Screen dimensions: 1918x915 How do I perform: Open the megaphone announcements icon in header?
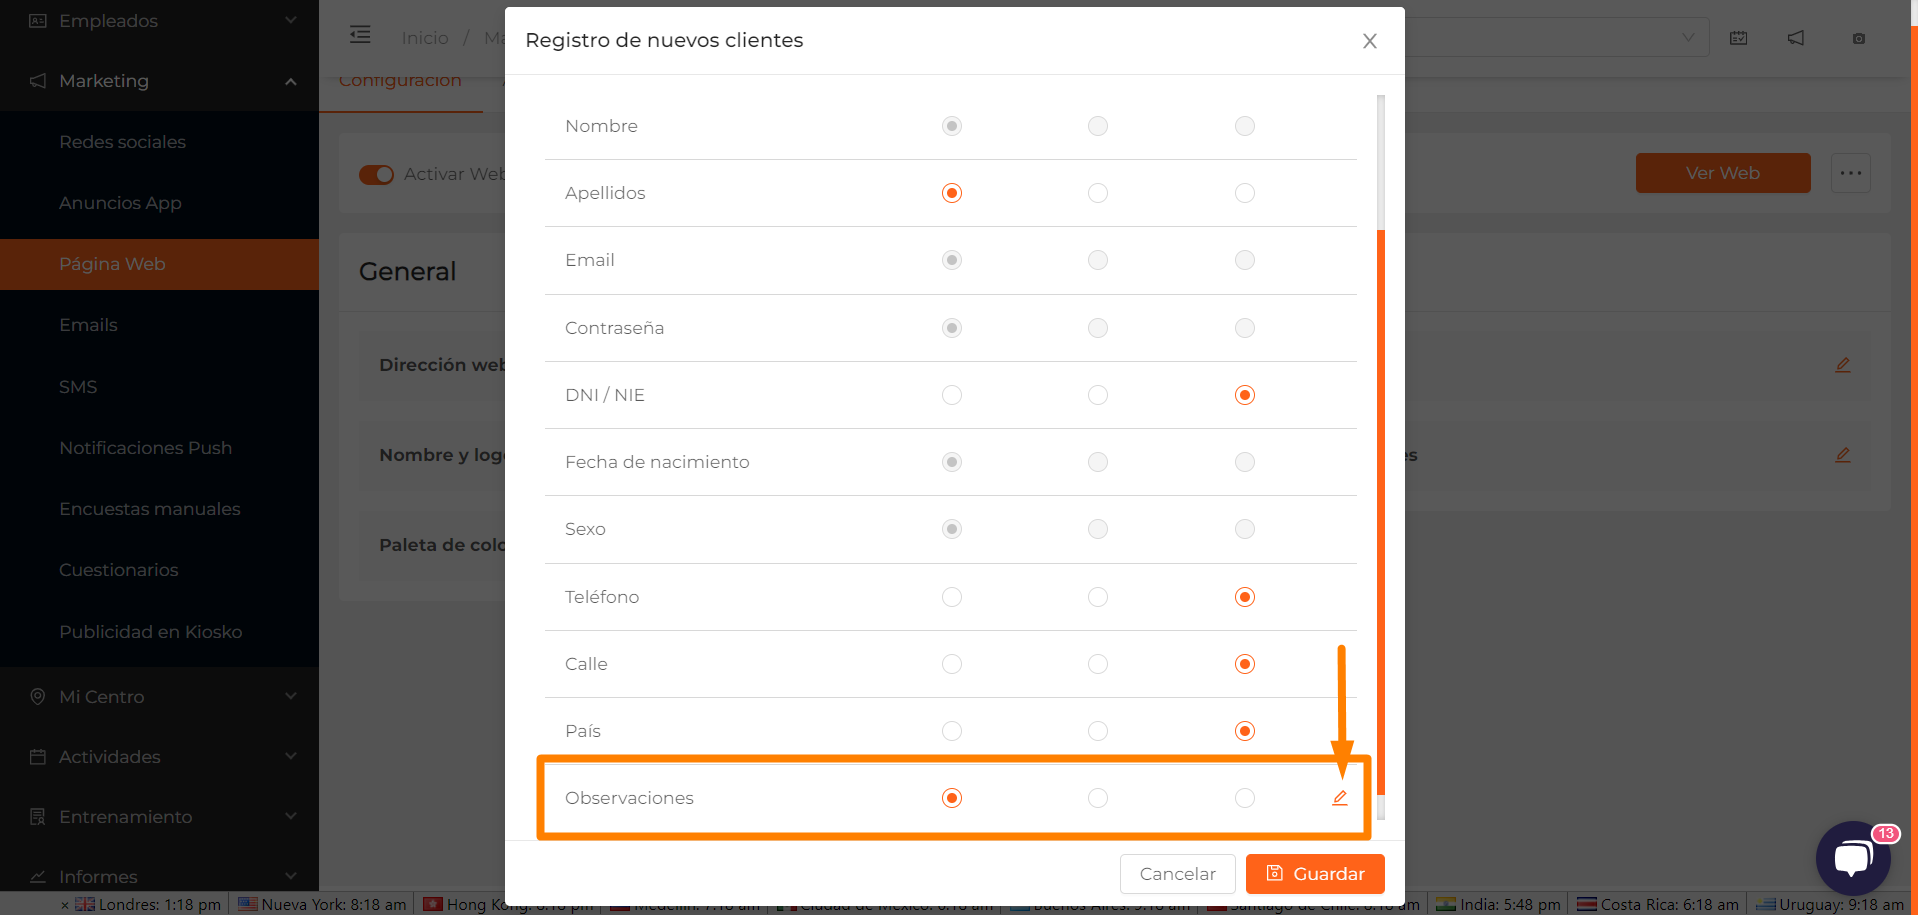pyautogui.click(x=1796, y=38)
